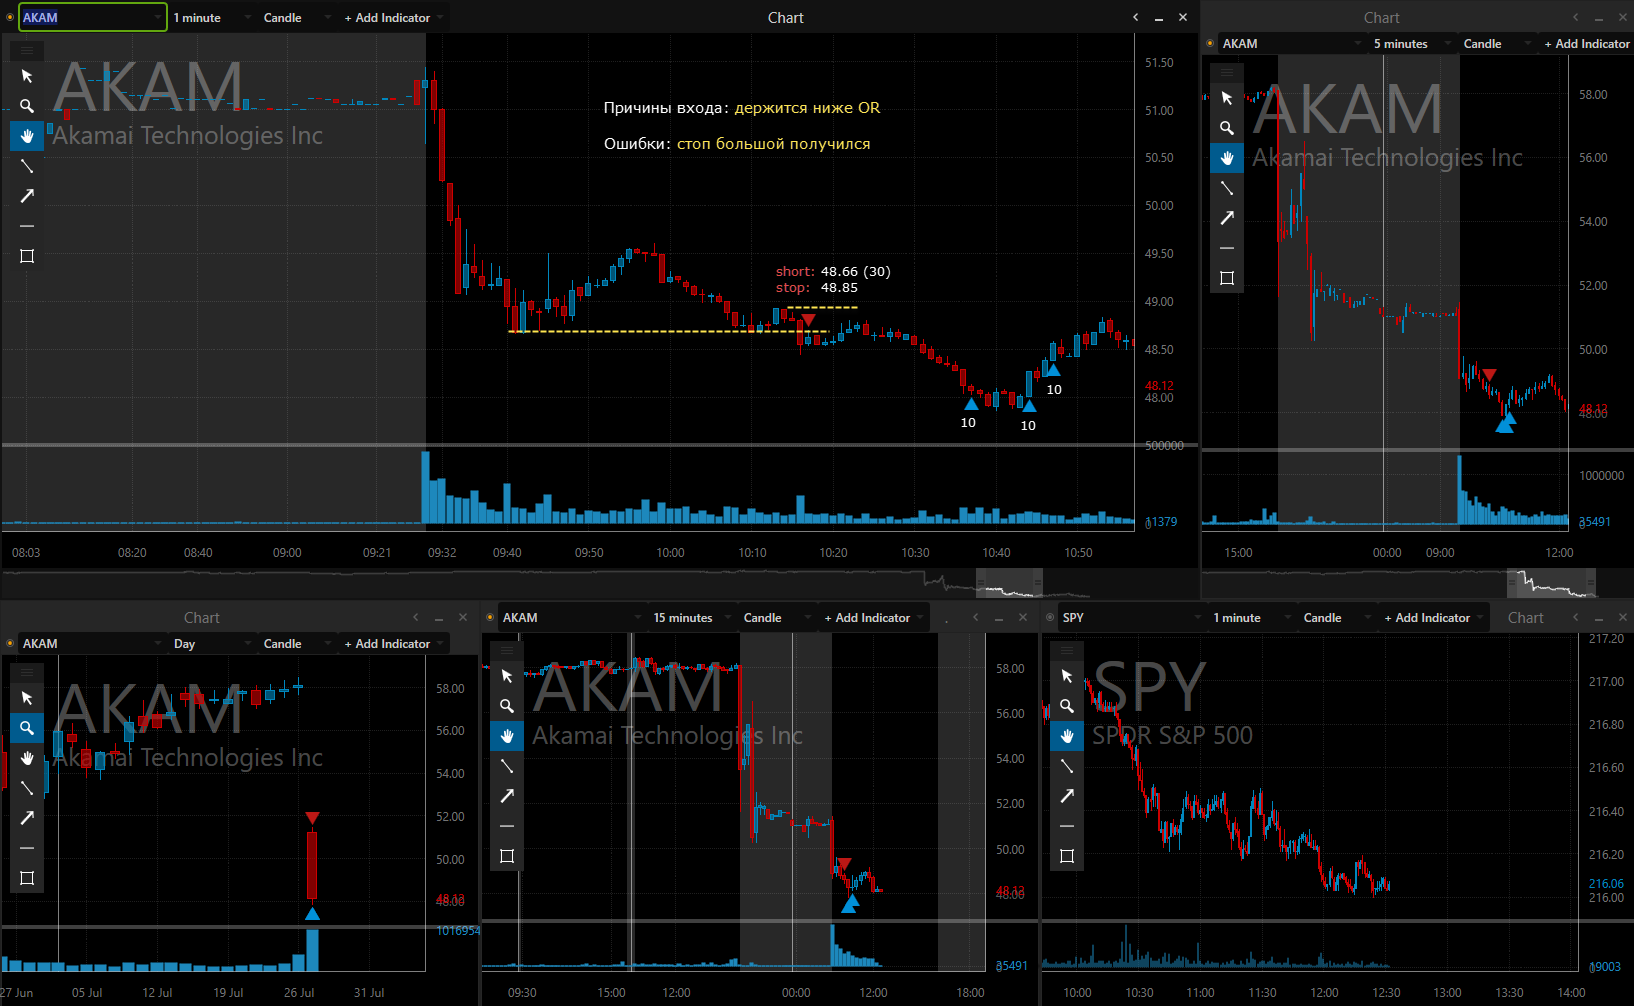Click stop 48.85 label on main chart
The height and width of the screenshot is (1006, 1634).
click(817, 288)
